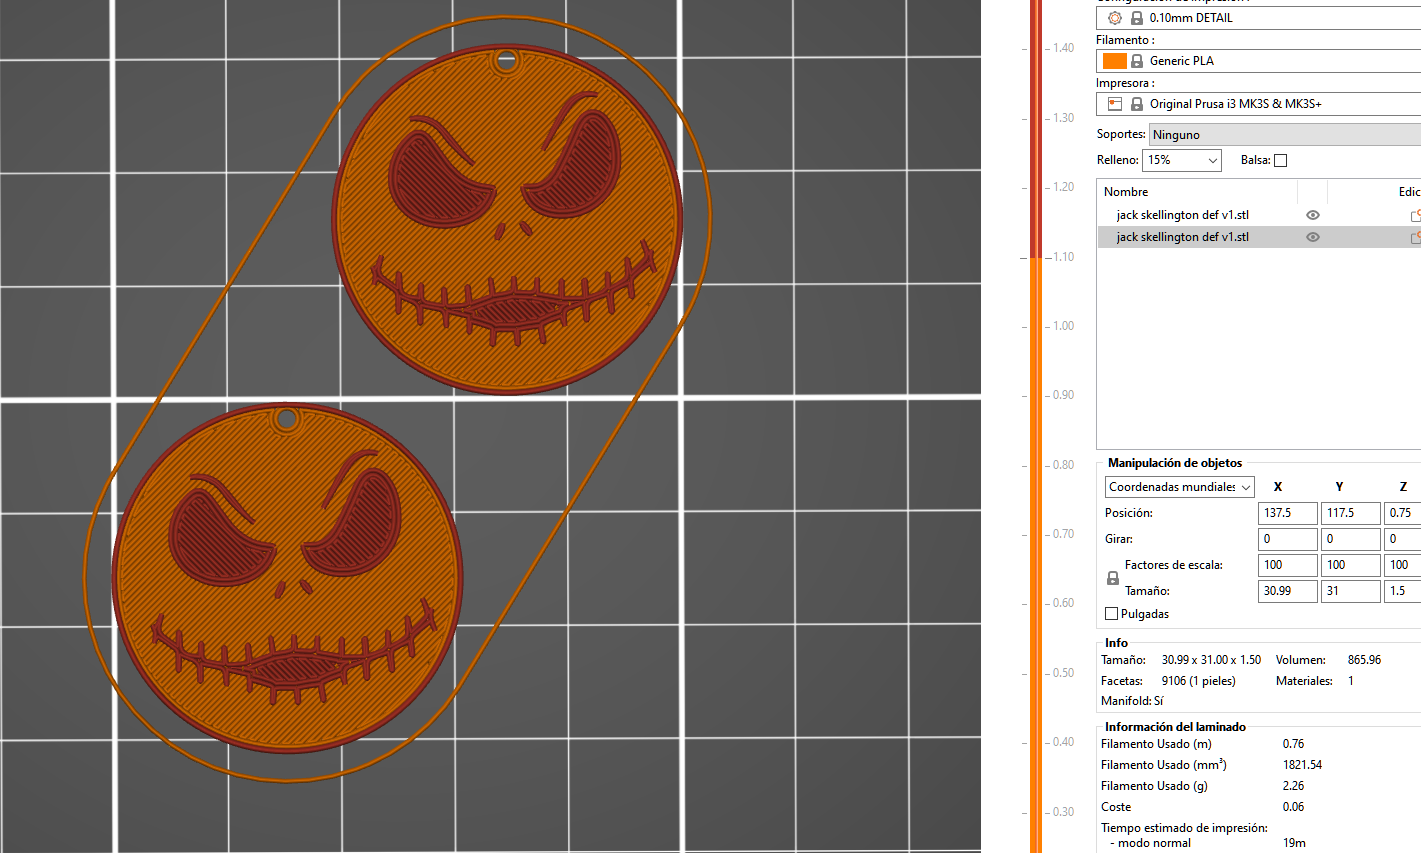Click the Factores de escala Z field
Image resolution: width=1421 pixels, height=853 pixels.
[1403, 565]
